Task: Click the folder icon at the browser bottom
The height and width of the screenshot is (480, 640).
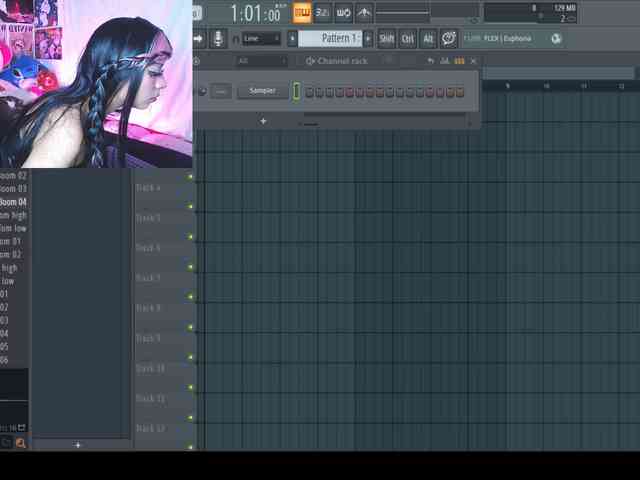Action: pos(6,442)
